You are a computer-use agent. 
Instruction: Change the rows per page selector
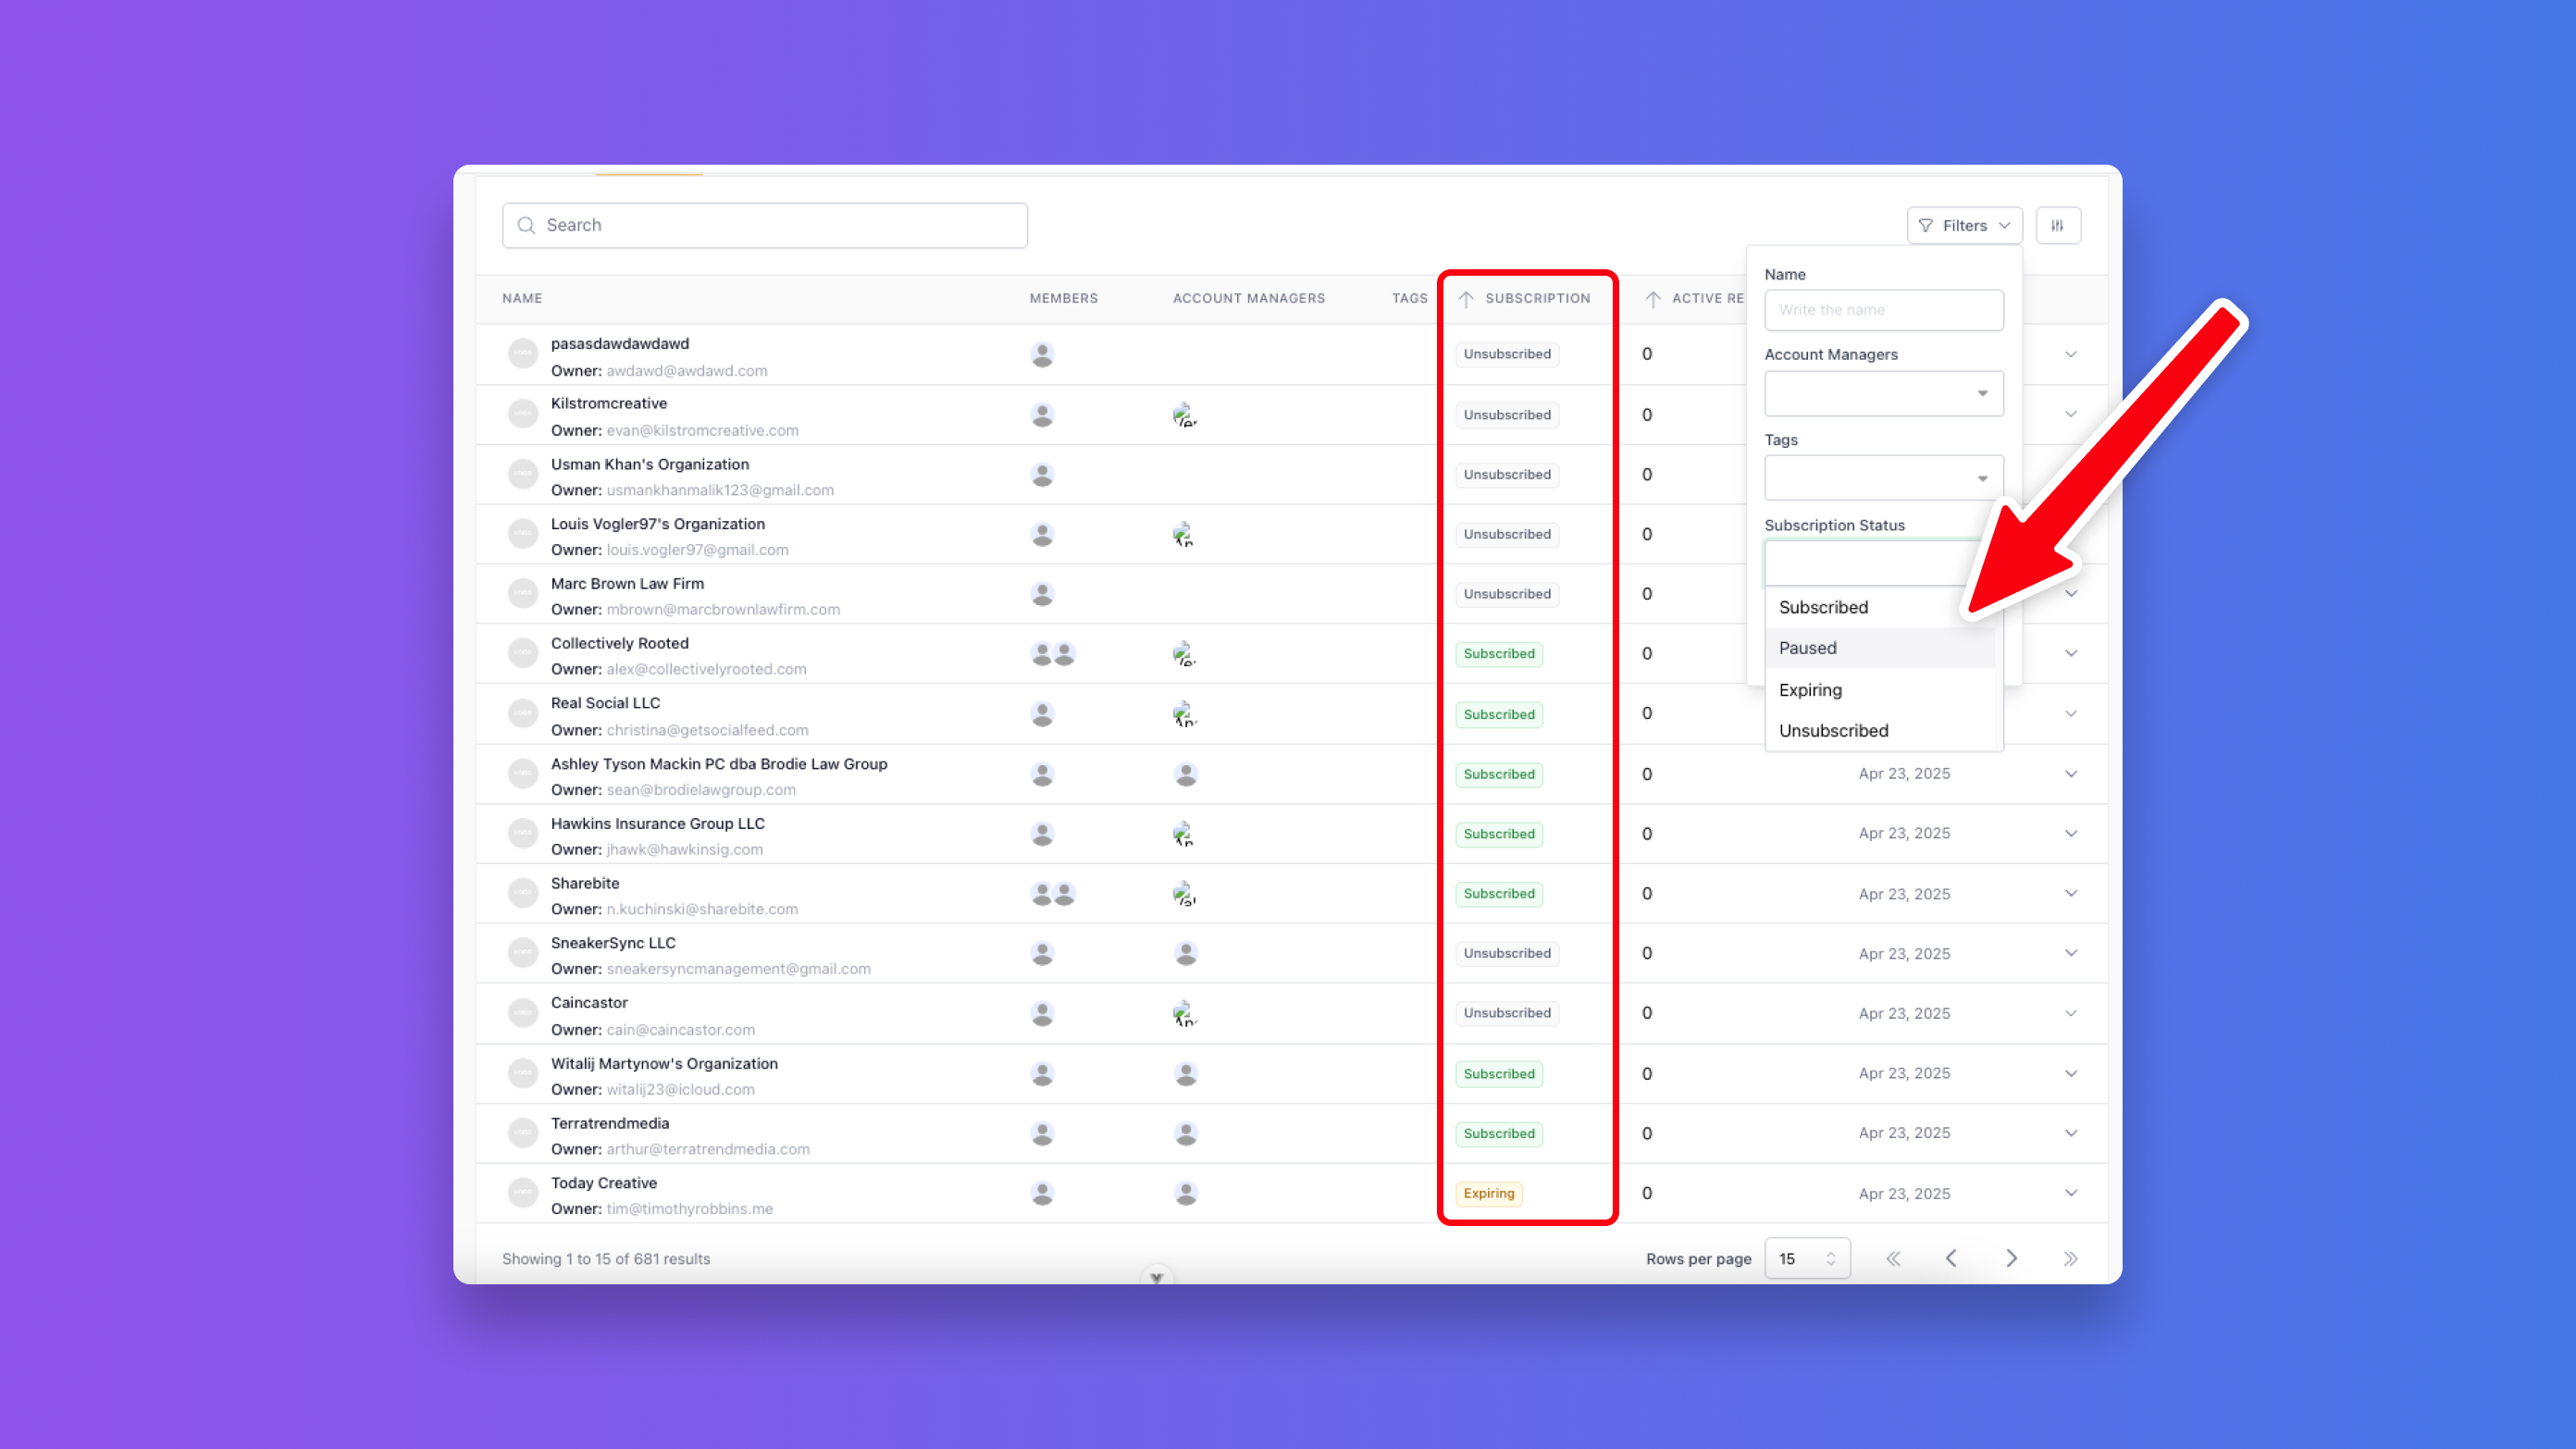1806,1258
